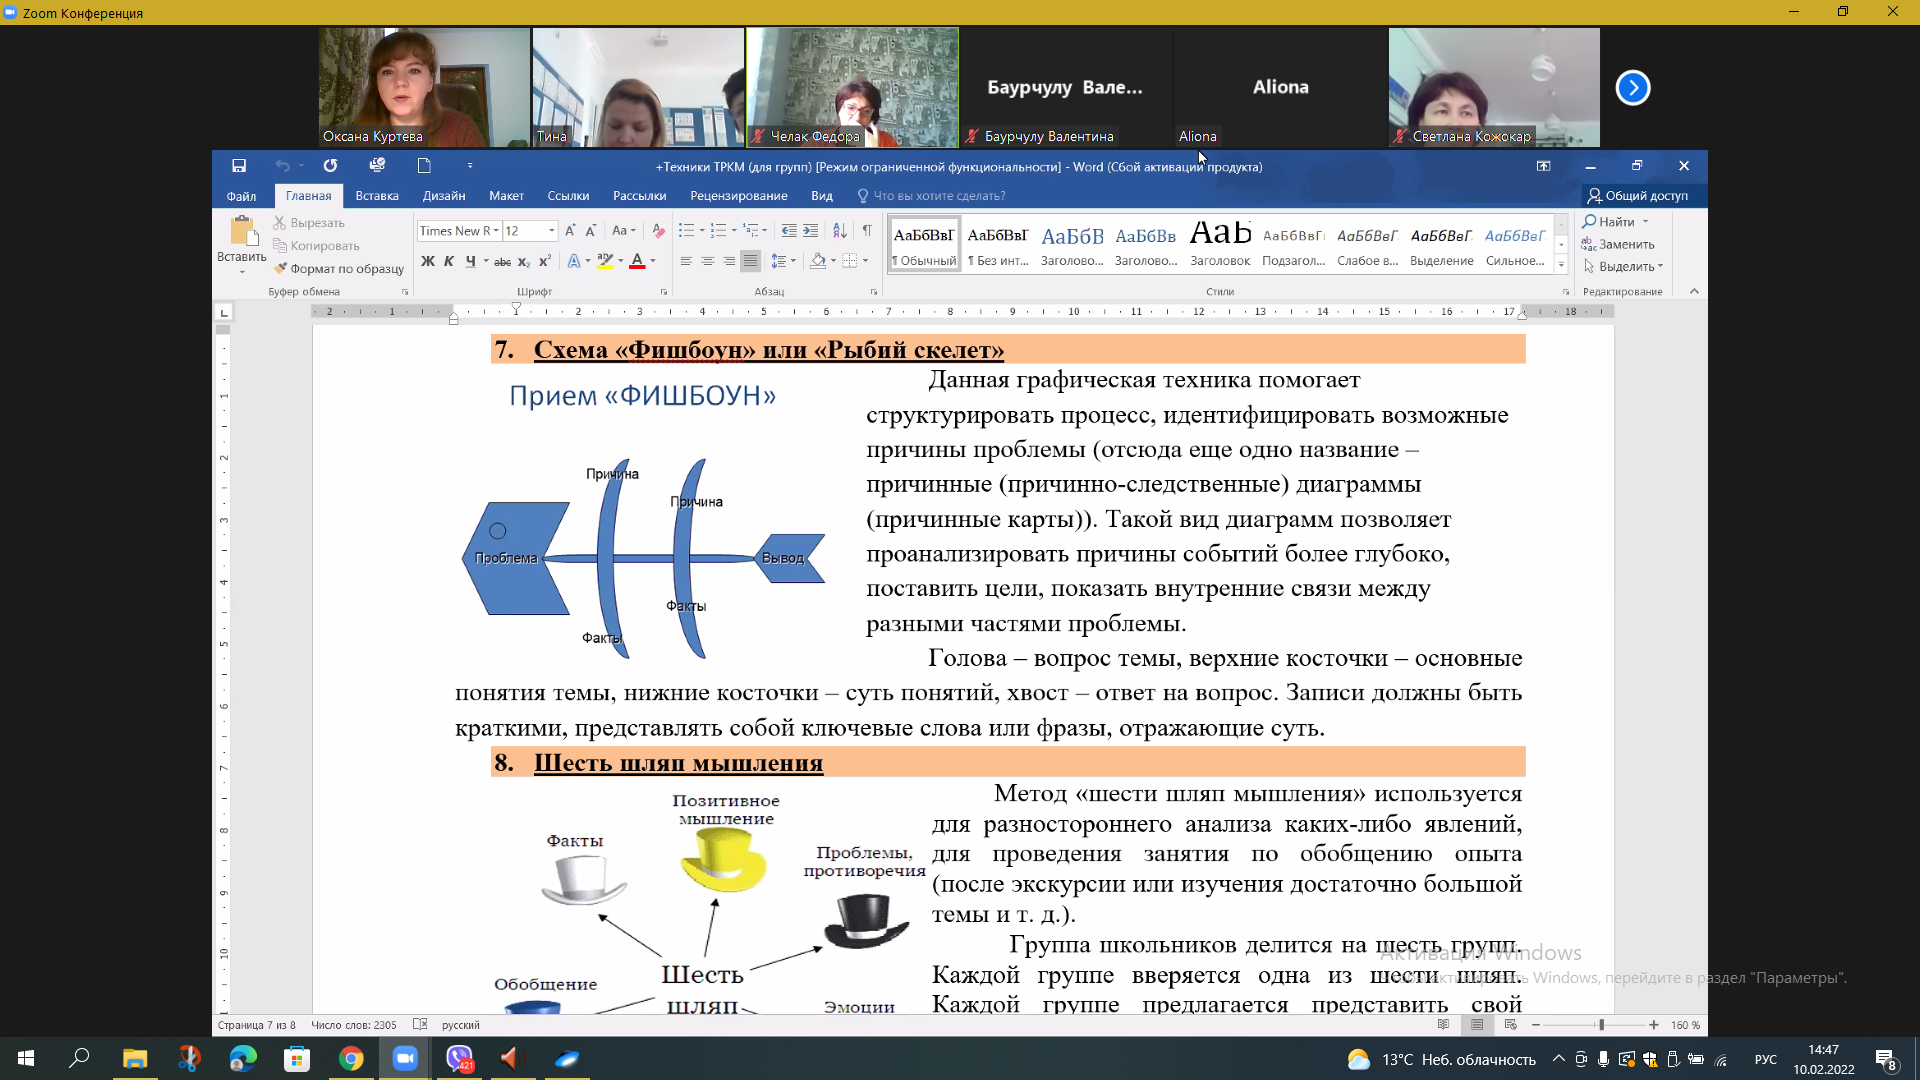Switch to the Рецензирование tab
The height and width of the screenshot is (1080, 1920).
[x=738, y=196]
